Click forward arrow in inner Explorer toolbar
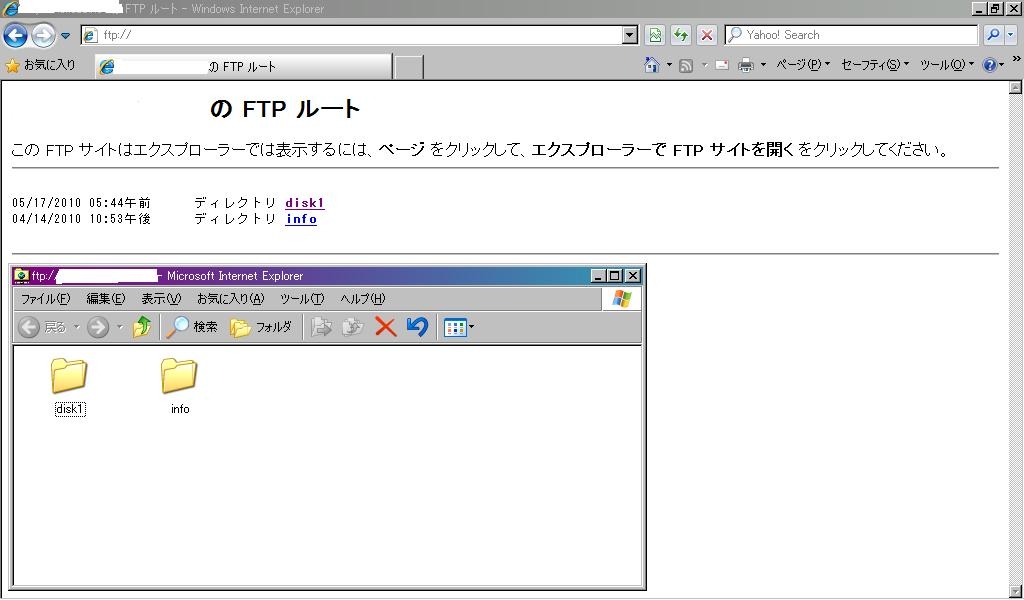The image size is (1024, 600). 98,327
